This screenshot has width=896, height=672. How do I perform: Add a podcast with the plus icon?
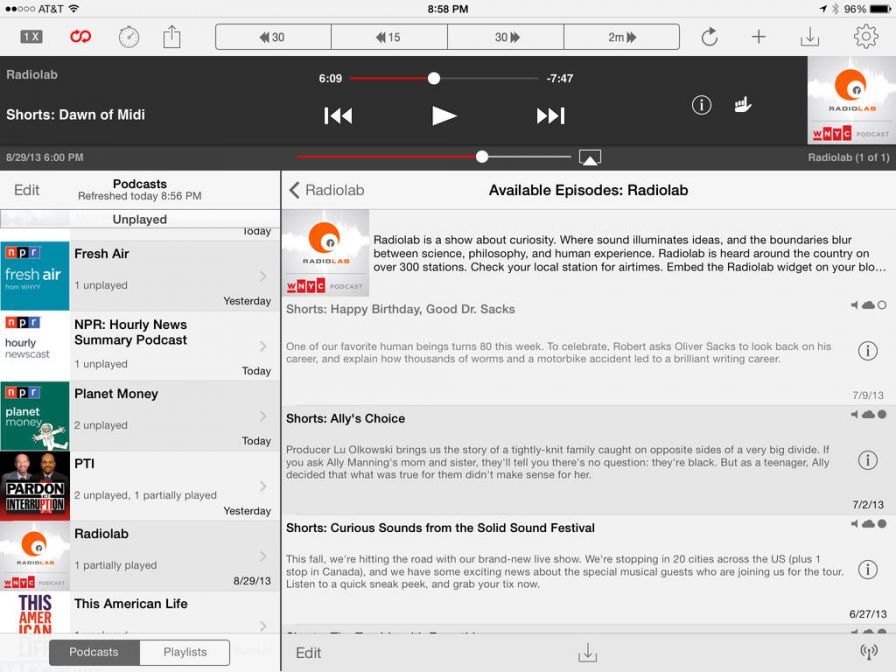pos(759,37)
